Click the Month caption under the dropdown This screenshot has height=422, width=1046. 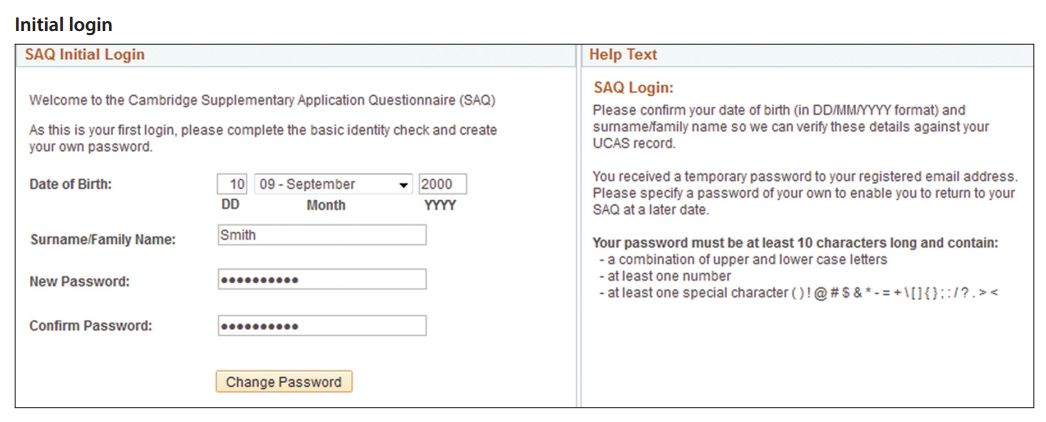[326, 205]
